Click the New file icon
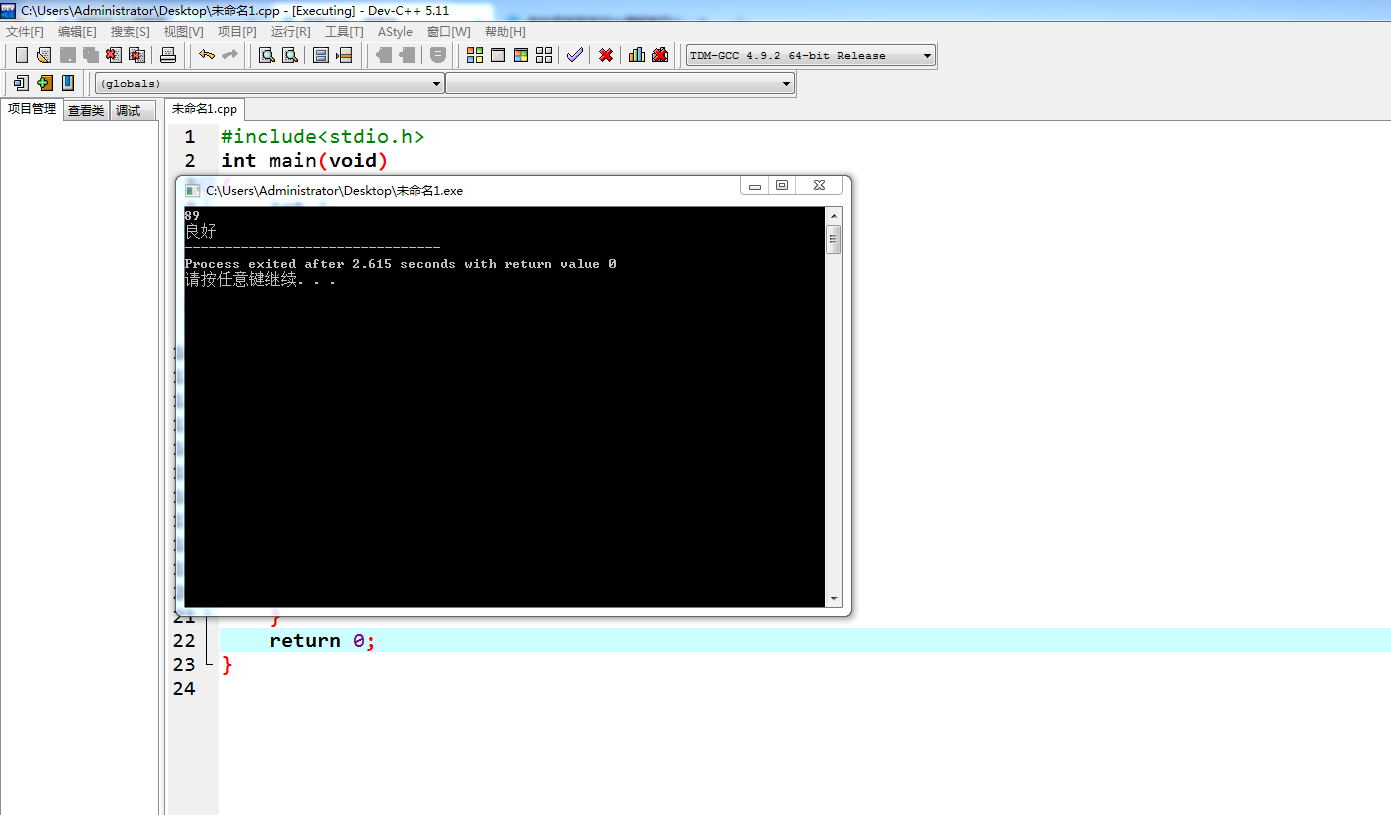The height and width of the screenshot is (815, 1391). 21,55
